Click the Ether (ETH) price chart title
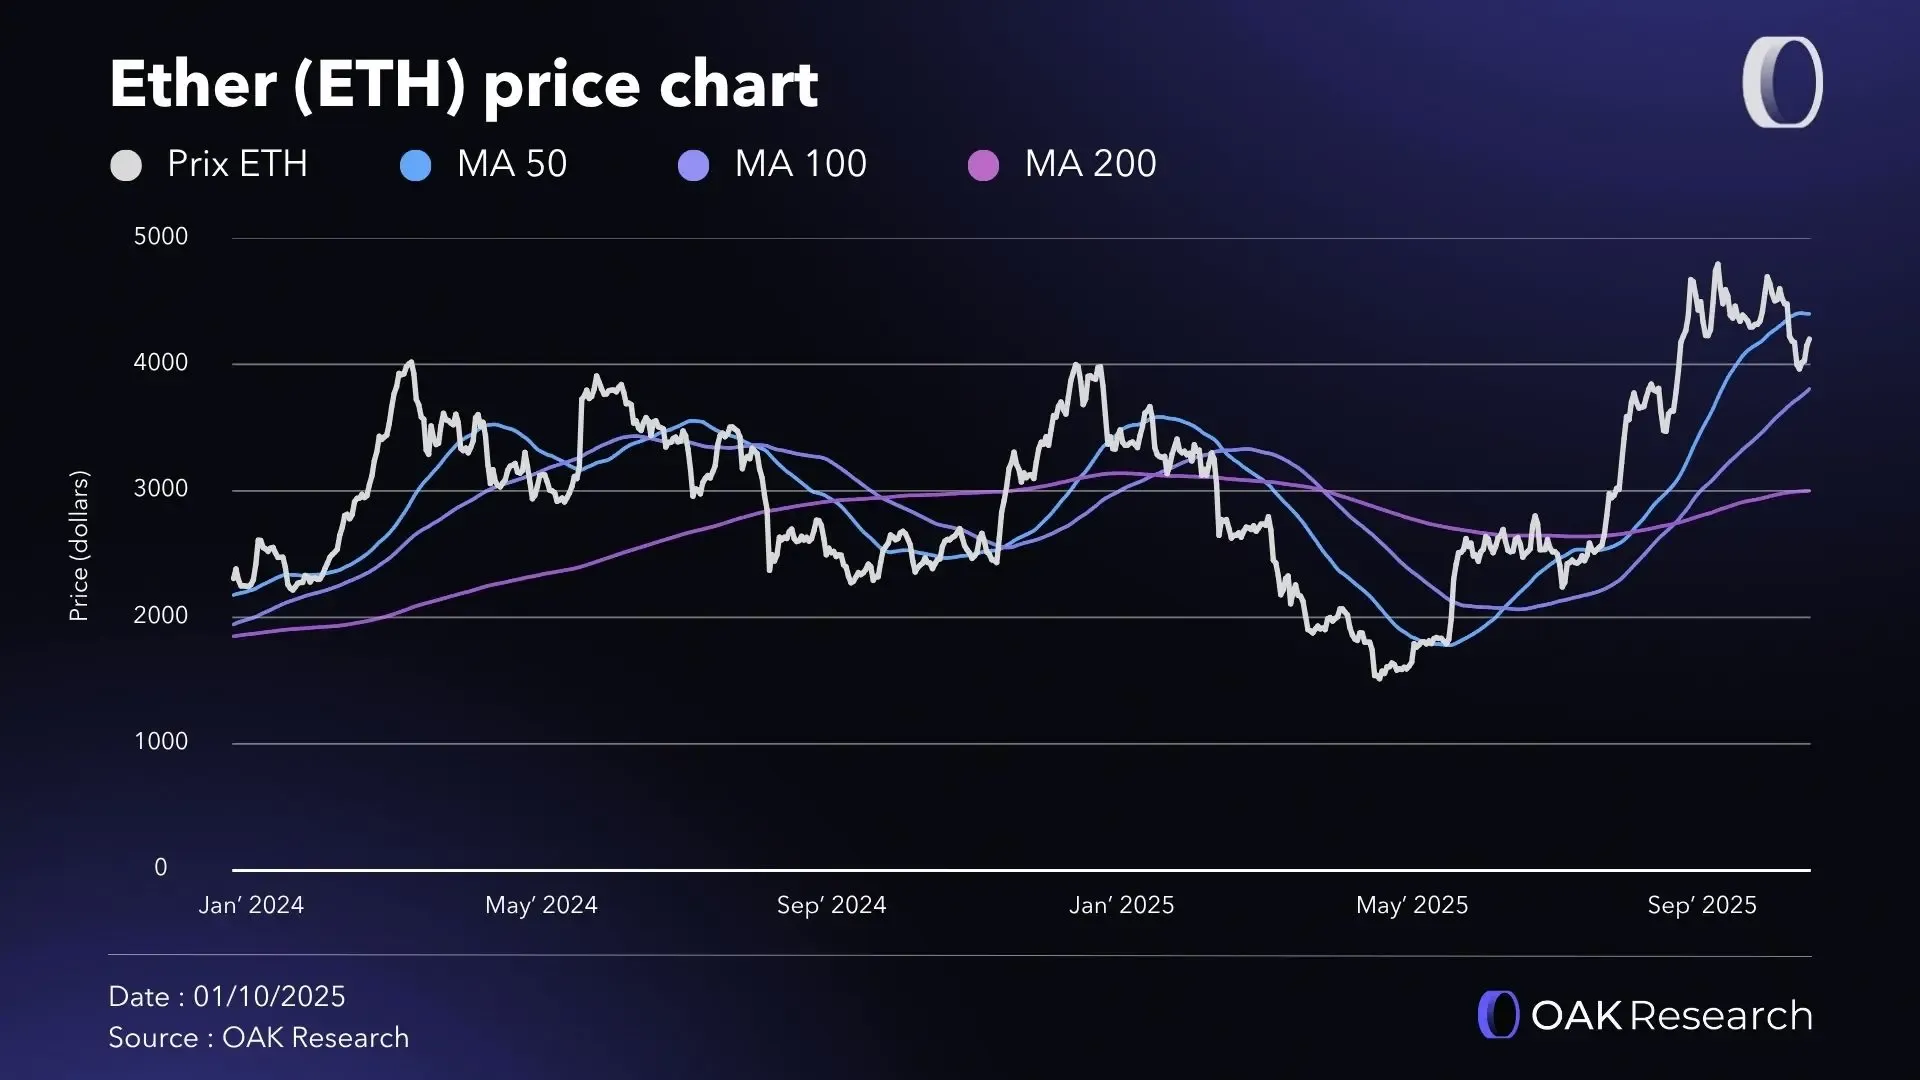Viewport: 1920px width, 1080px height. tap(463, 84)
